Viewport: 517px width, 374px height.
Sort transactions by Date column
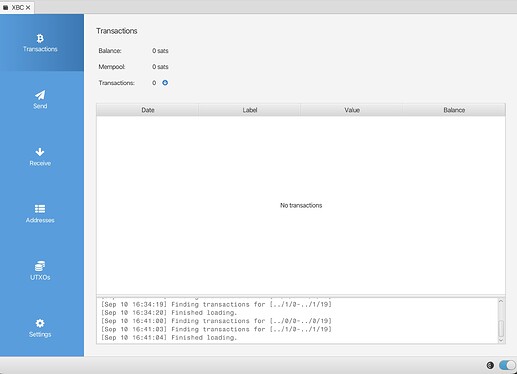(x=148, y=110)
